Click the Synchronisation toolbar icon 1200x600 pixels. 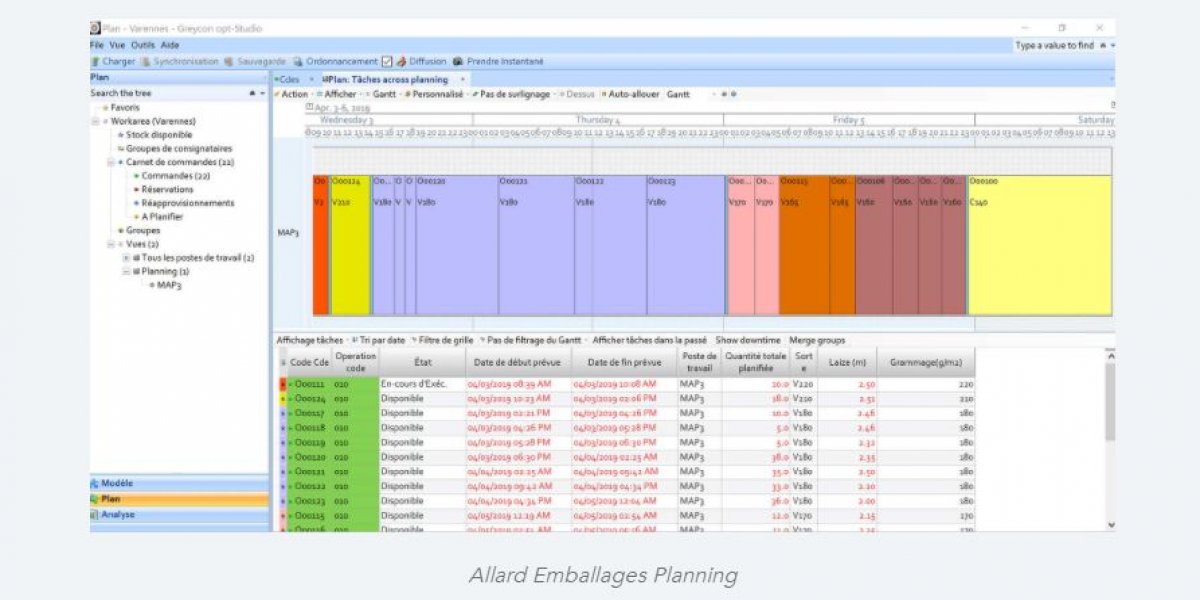tap(147, 61)
